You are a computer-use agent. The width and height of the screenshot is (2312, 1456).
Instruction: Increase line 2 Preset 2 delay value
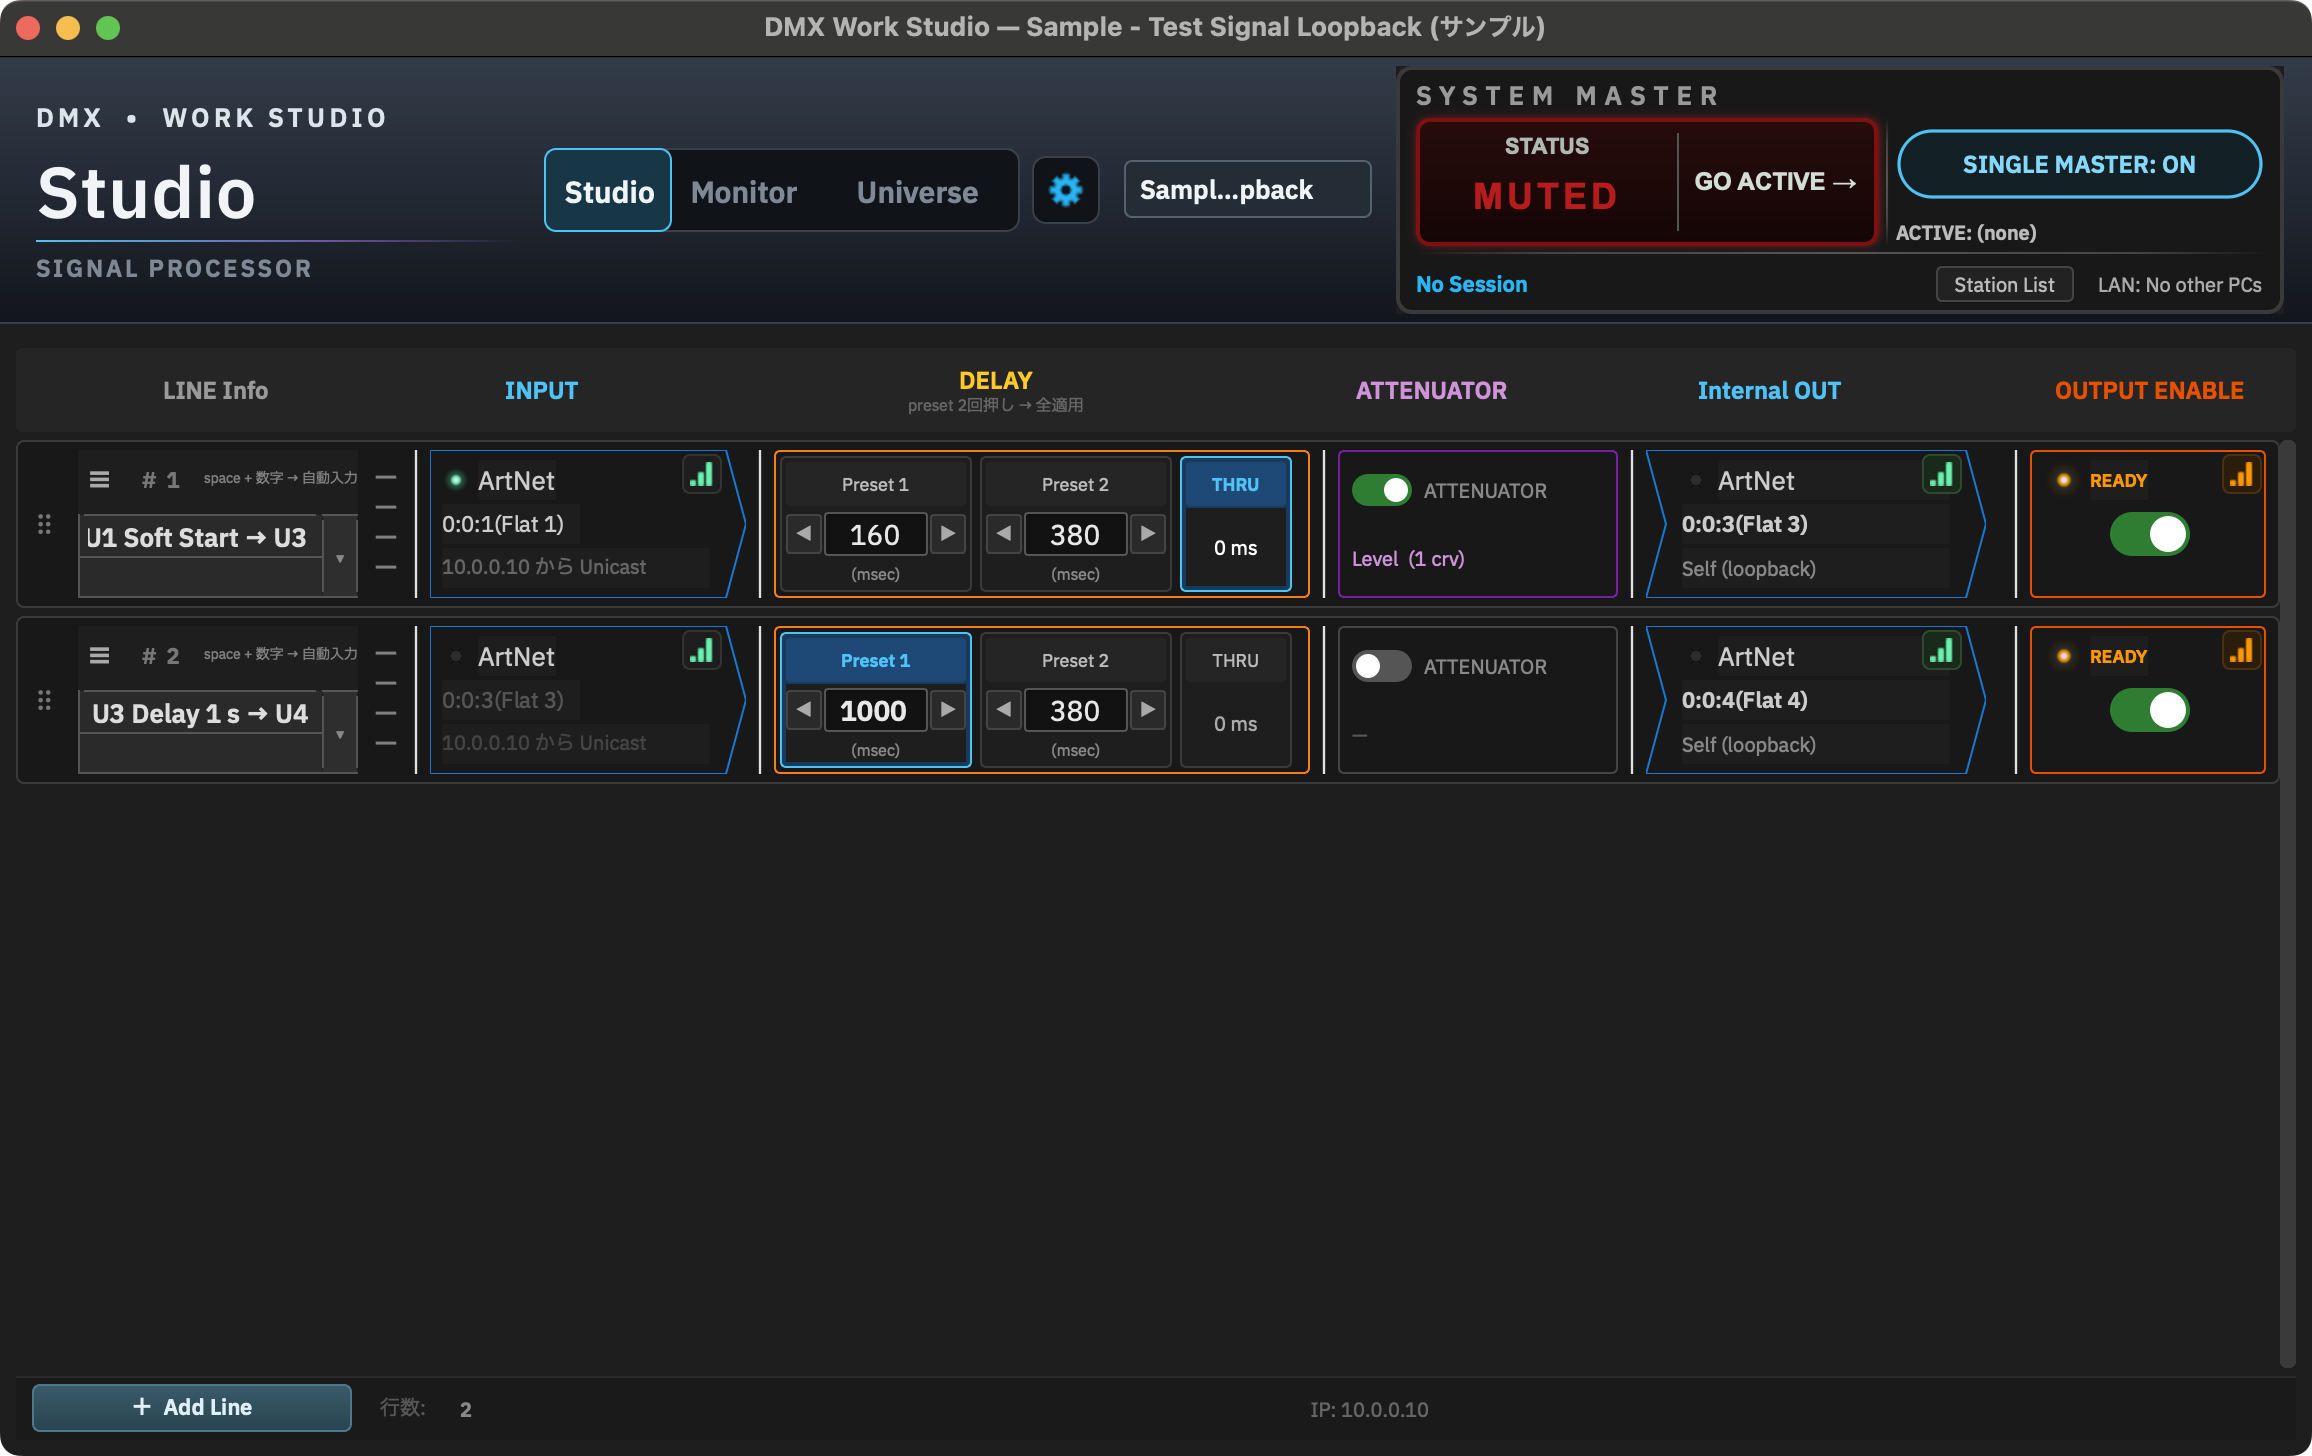[1148, 710]
